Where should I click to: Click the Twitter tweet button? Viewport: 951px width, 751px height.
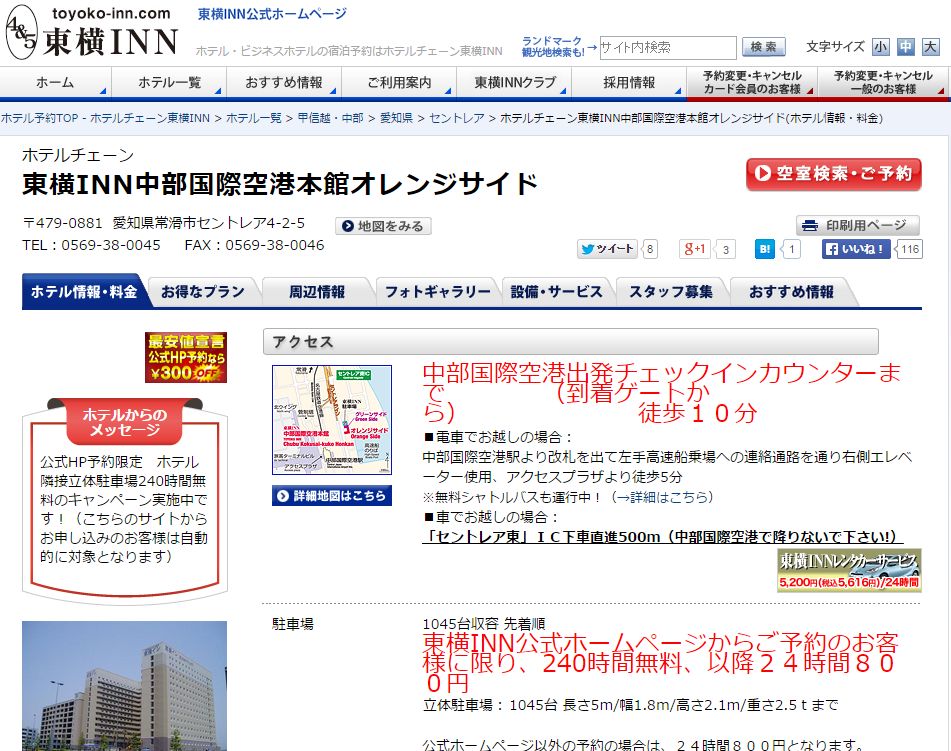607,249
